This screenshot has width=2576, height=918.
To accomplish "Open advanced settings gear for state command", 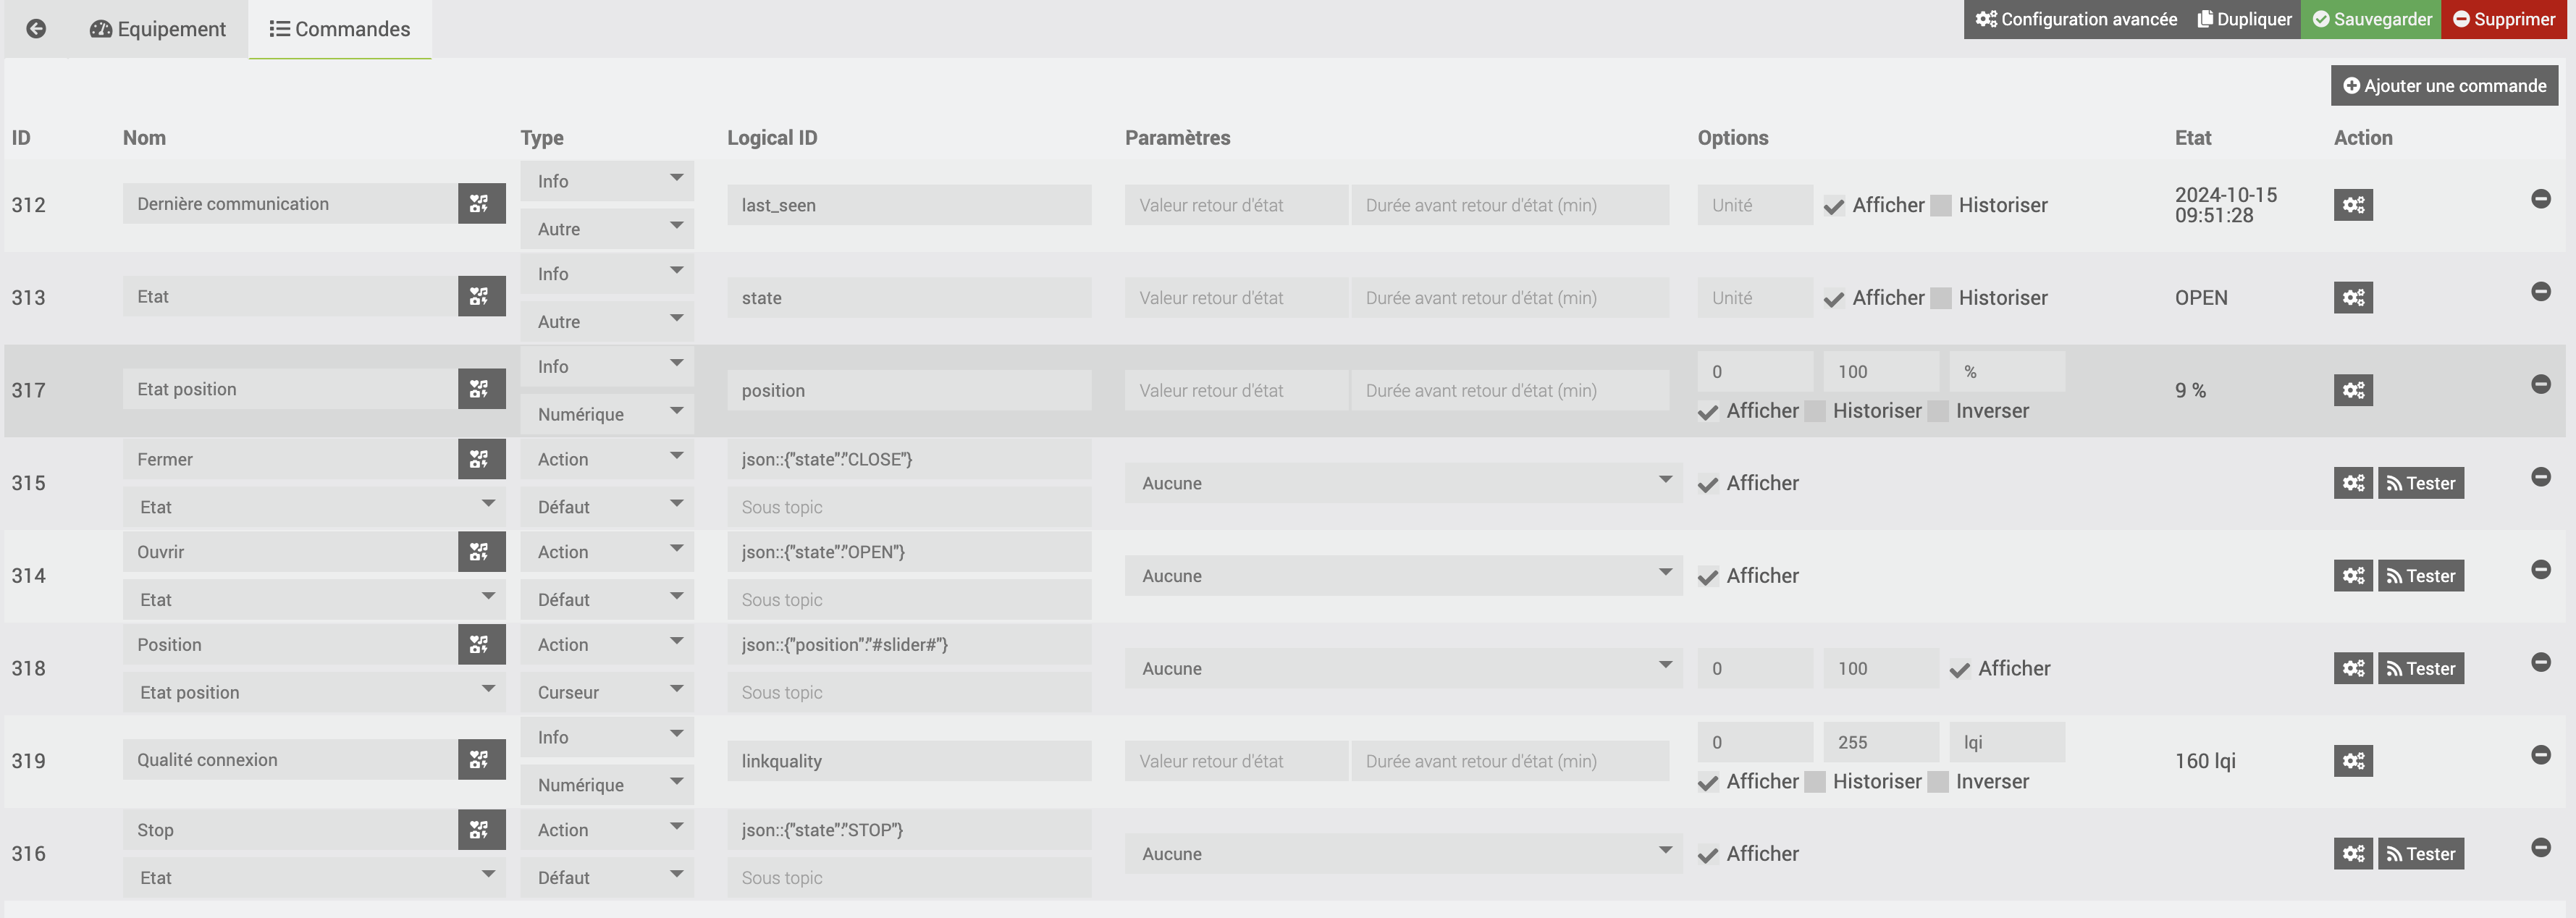I will coord(2352,298).
